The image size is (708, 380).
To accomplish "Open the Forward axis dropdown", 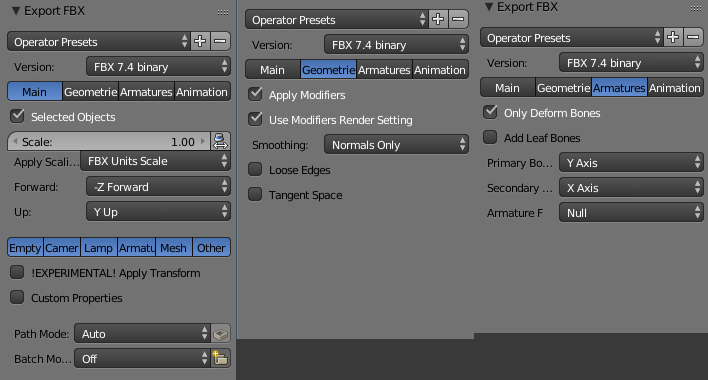I will coord(158,187).
